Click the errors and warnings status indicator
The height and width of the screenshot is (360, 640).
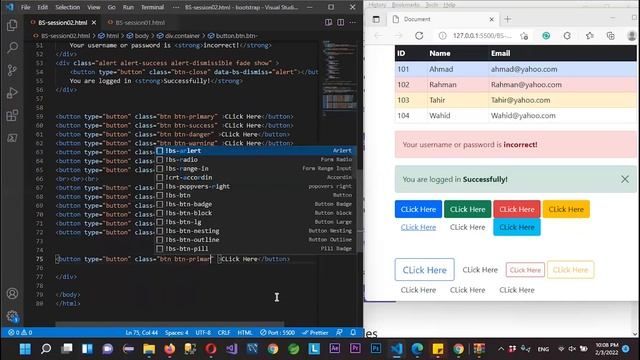20,333
